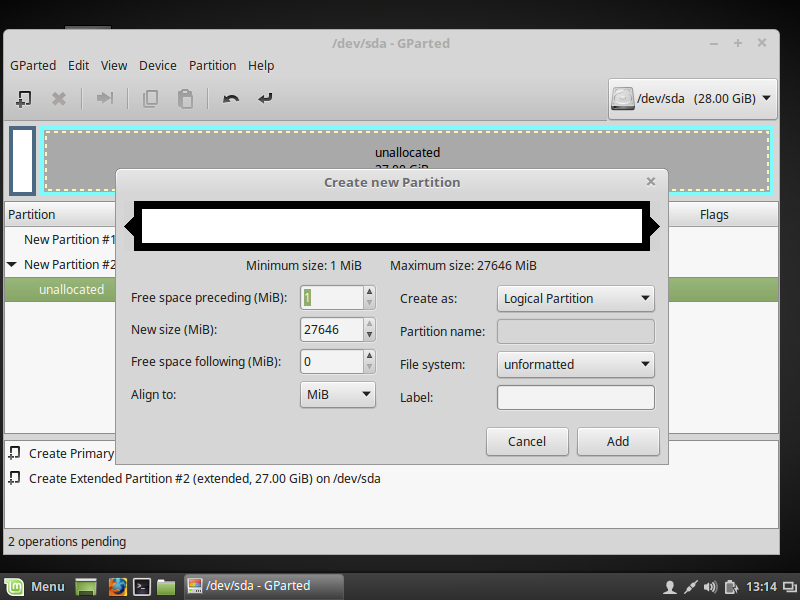800x600 pixels.
Task: Click the Resize/Move toolbar icon
Action: point(105,98)
